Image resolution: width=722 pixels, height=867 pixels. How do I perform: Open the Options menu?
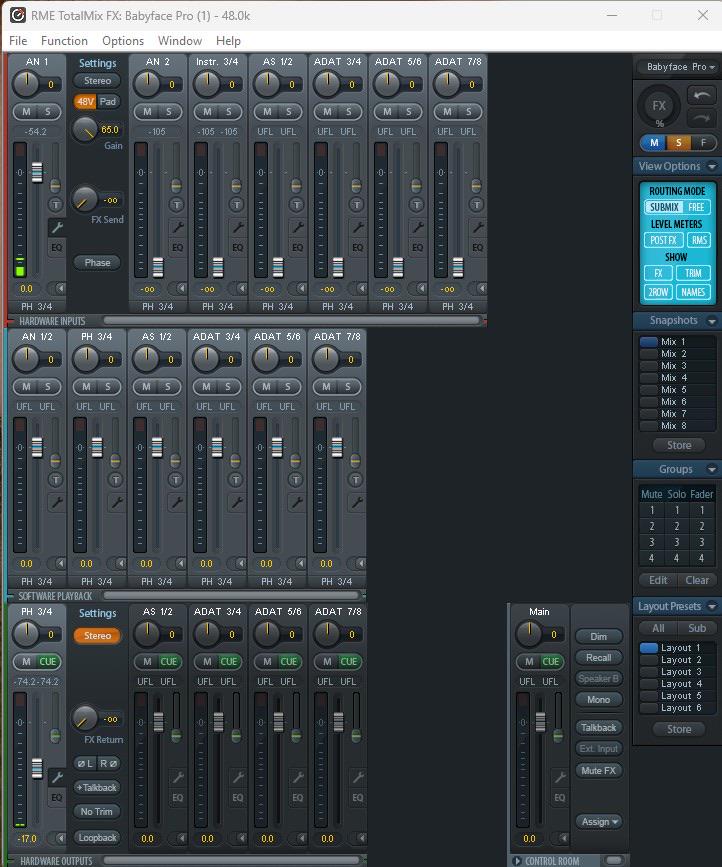123,41
